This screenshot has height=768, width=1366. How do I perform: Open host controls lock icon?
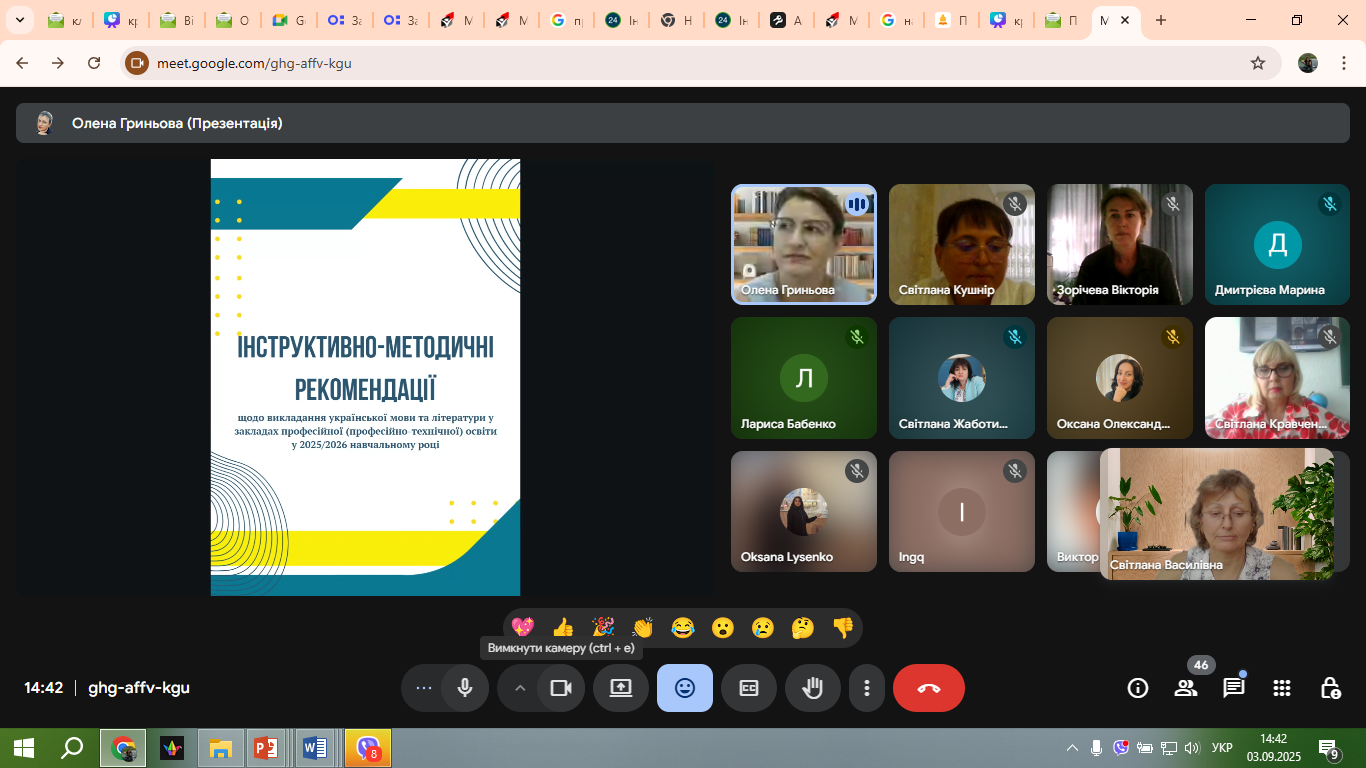[x=1330, y=688]
